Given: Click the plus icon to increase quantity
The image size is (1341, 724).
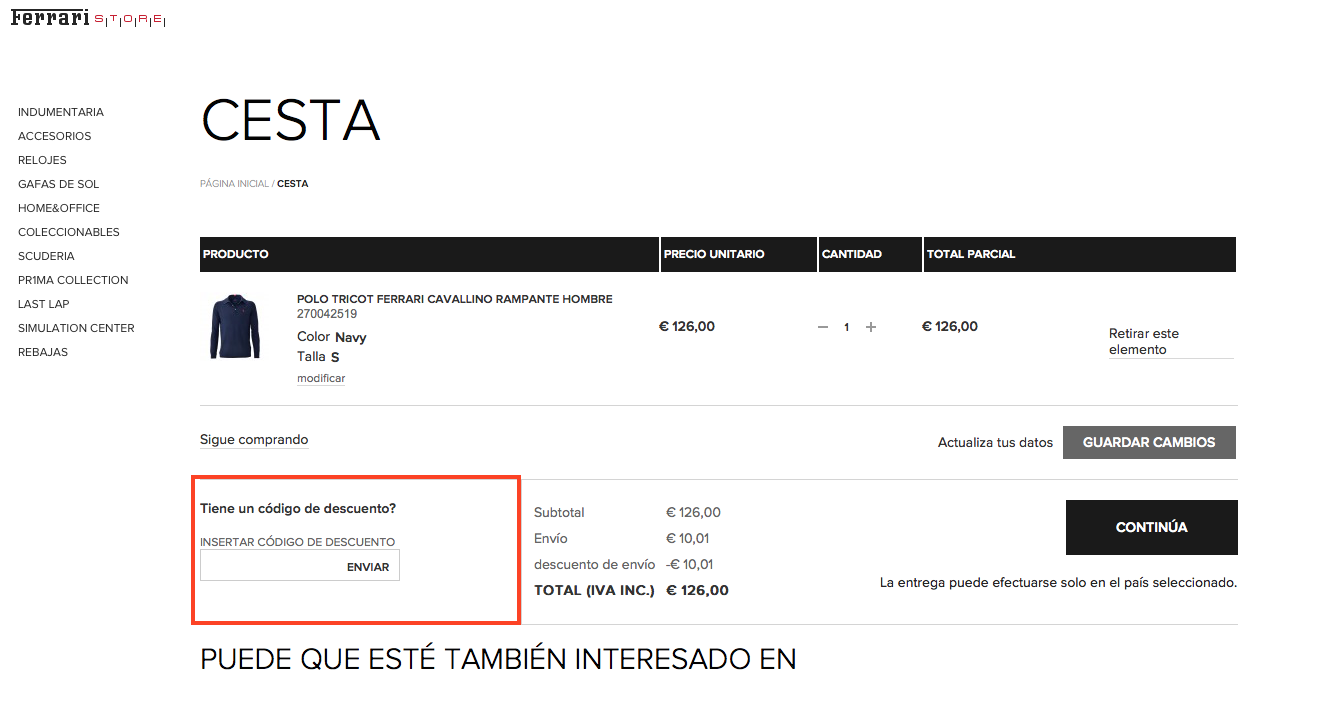Looking at the screenshot, I should 871,326.
